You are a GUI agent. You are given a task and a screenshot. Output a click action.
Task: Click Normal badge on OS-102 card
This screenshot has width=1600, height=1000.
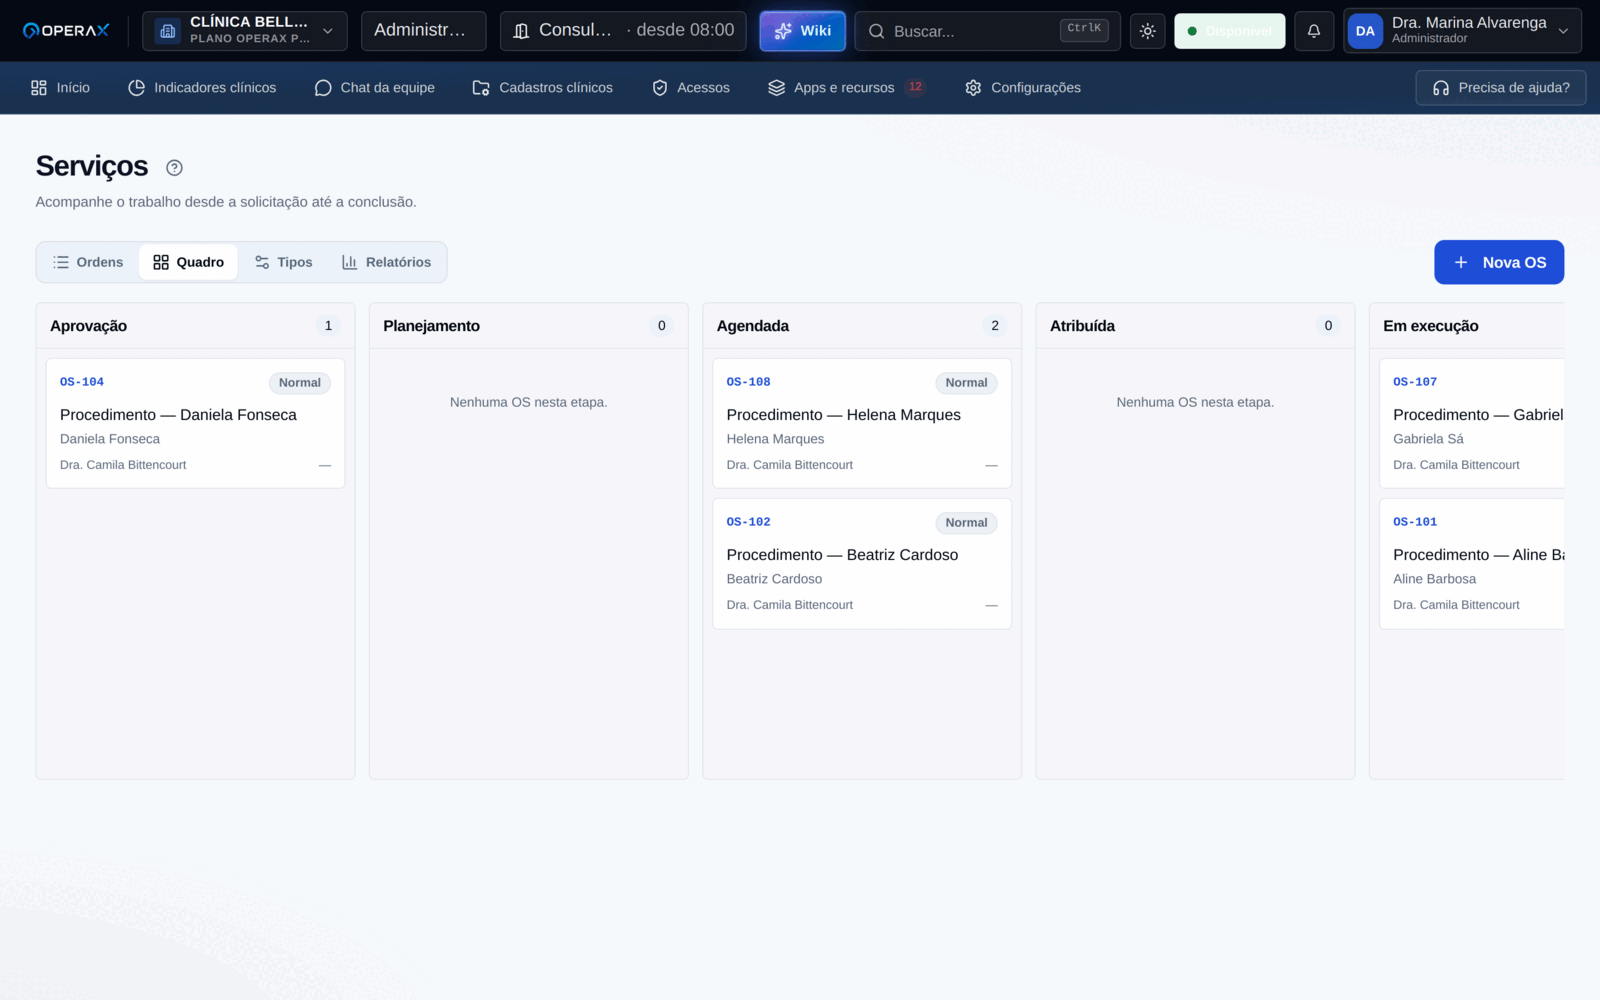click(966, 523)
